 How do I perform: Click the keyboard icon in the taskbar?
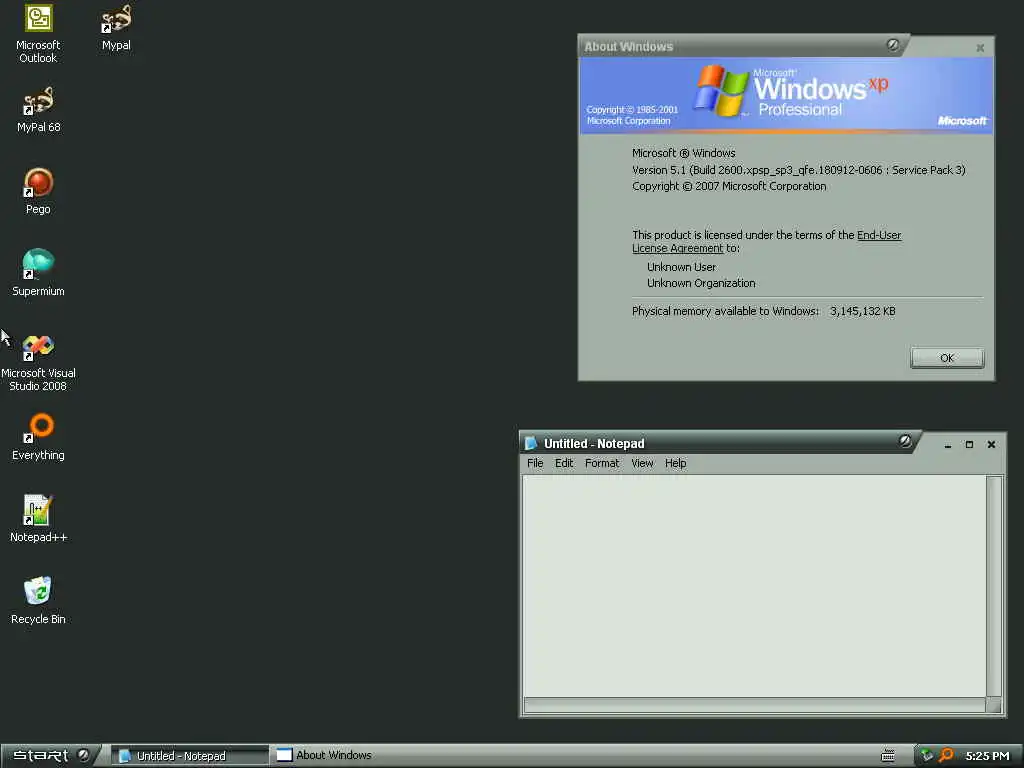pos(888,756)
